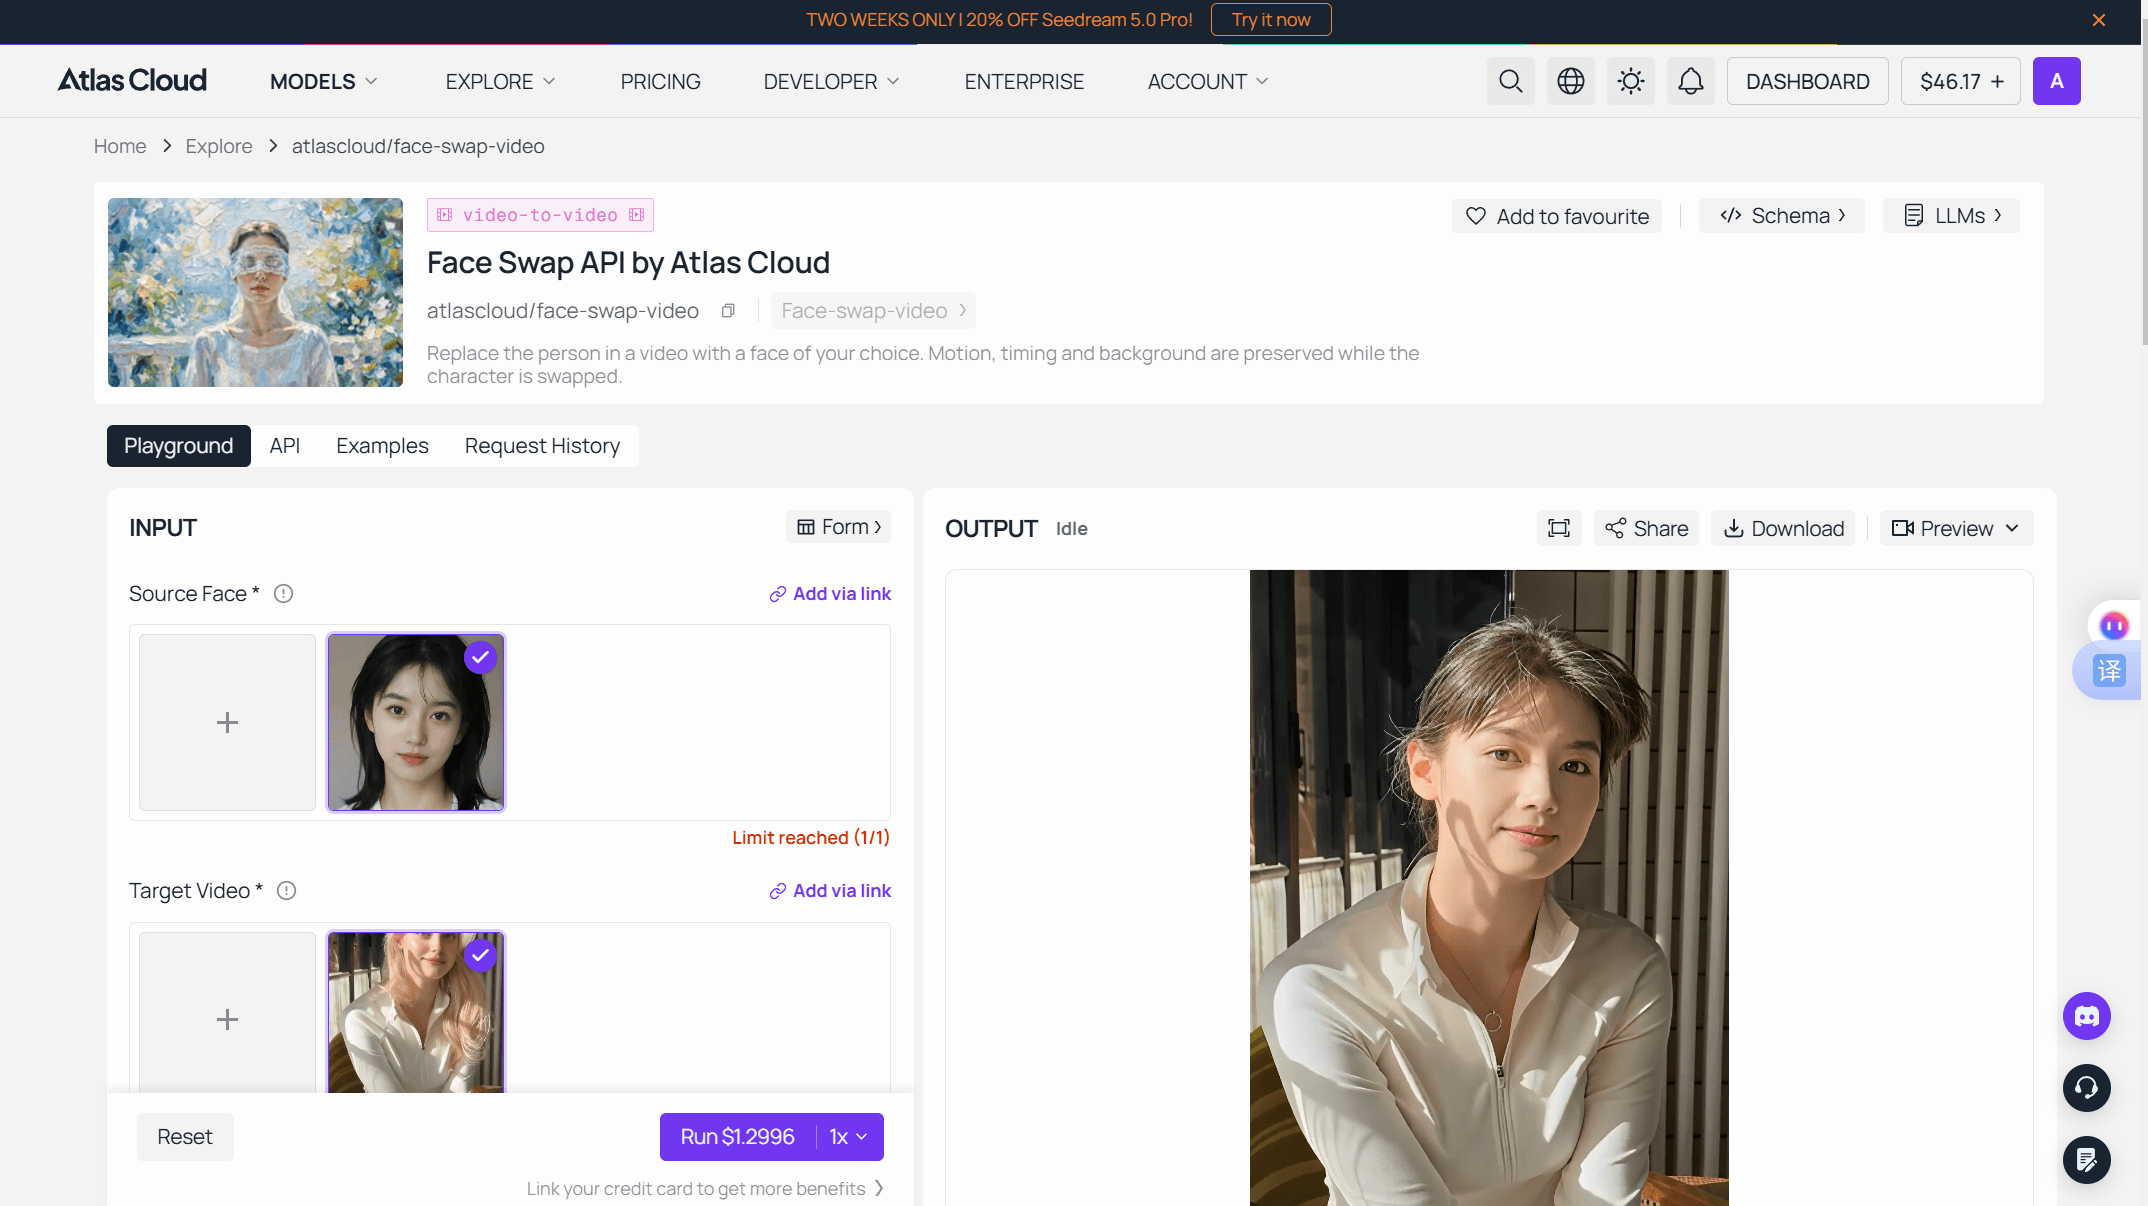Toggle light/dark theme sun icon

pyautogui.click(x=1630, y=81)
